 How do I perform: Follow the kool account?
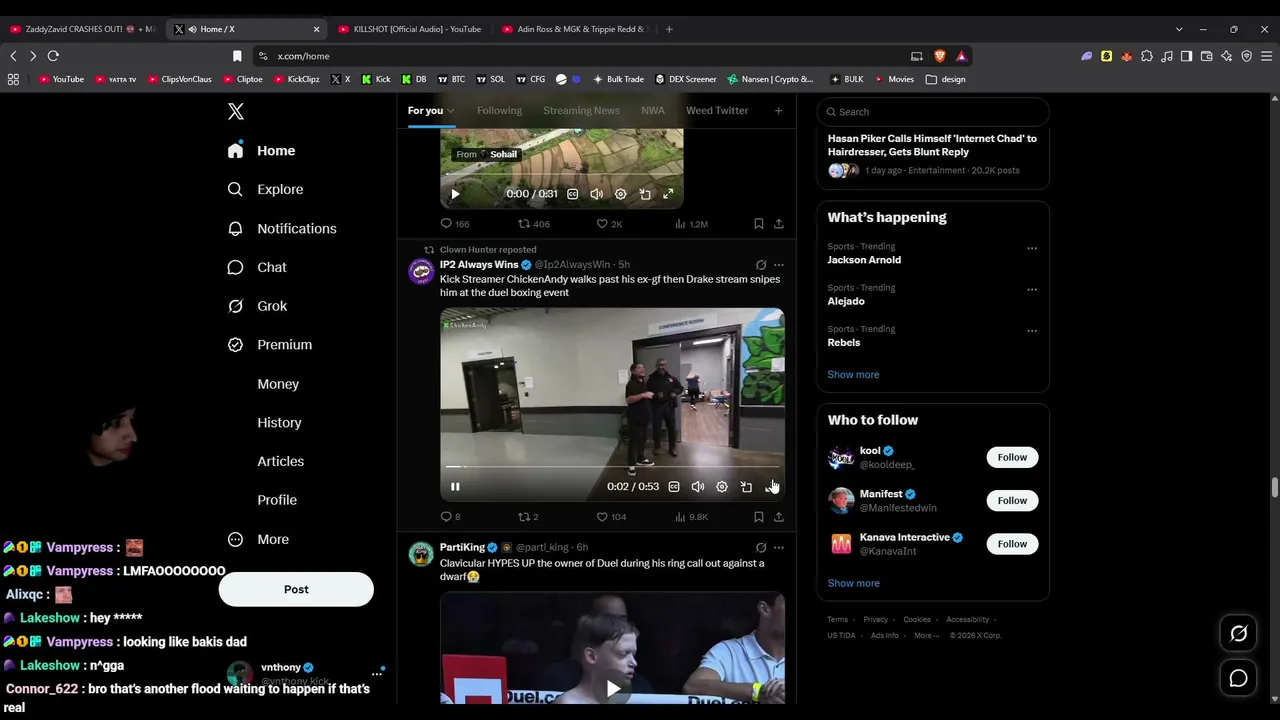pyautogui.click(x=1012, y=458)
